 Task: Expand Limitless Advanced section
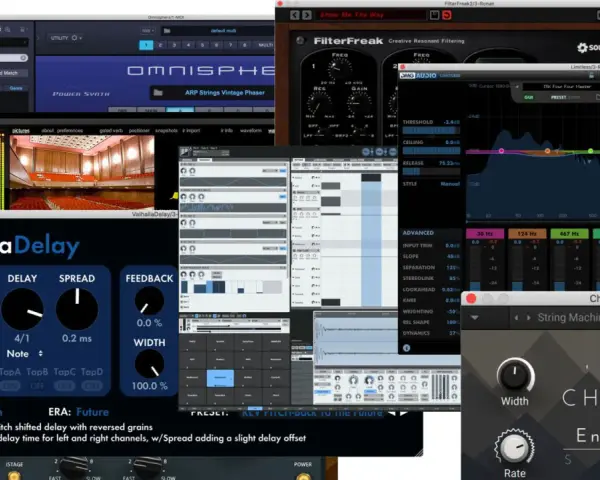click(418, 233)
